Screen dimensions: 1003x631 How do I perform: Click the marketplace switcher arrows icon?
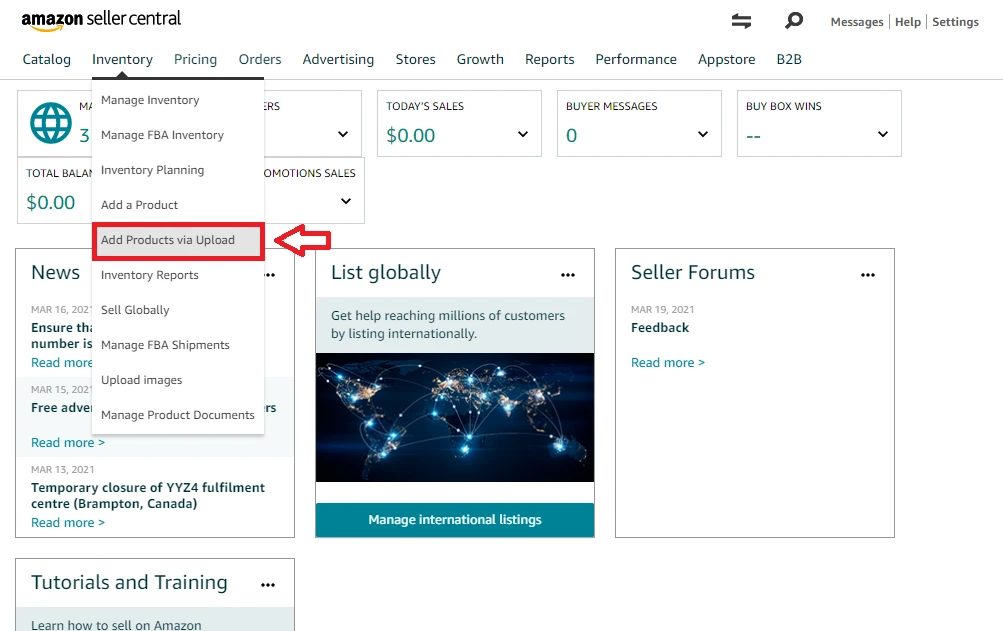click(741, 21)
